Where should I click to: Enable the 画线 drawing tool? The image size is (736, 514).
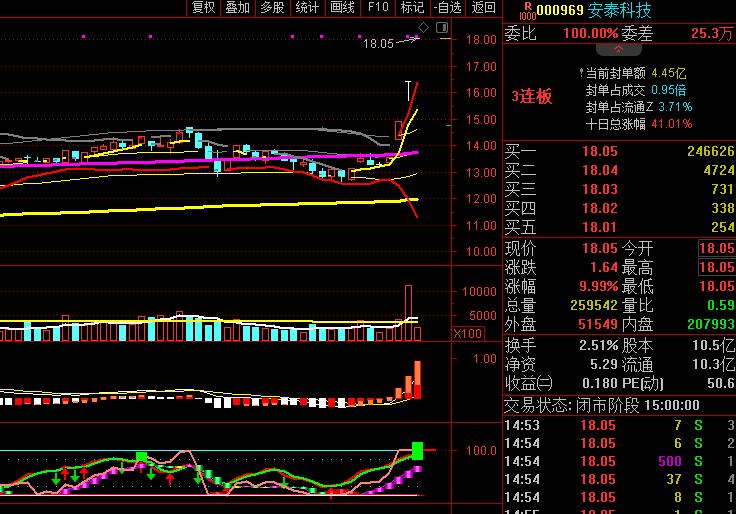(x=342, y=8)
